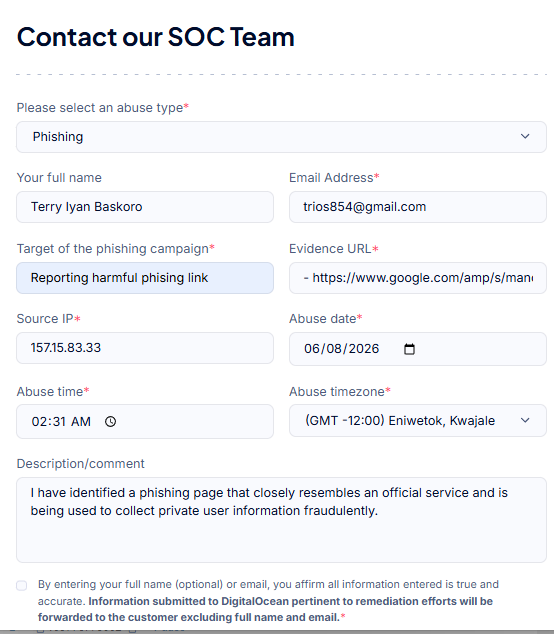Edit the Your full name field
554x634 pixels.
pos(145,207)
